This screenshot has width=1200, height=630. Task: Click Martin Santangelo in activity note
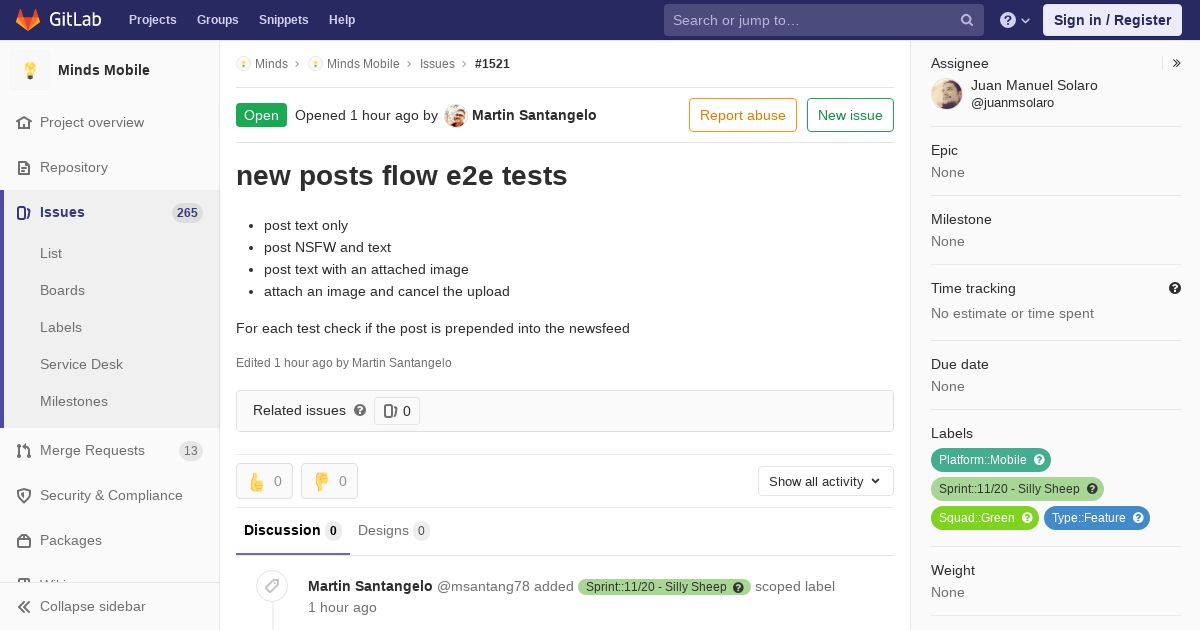[x=370, y=586]
